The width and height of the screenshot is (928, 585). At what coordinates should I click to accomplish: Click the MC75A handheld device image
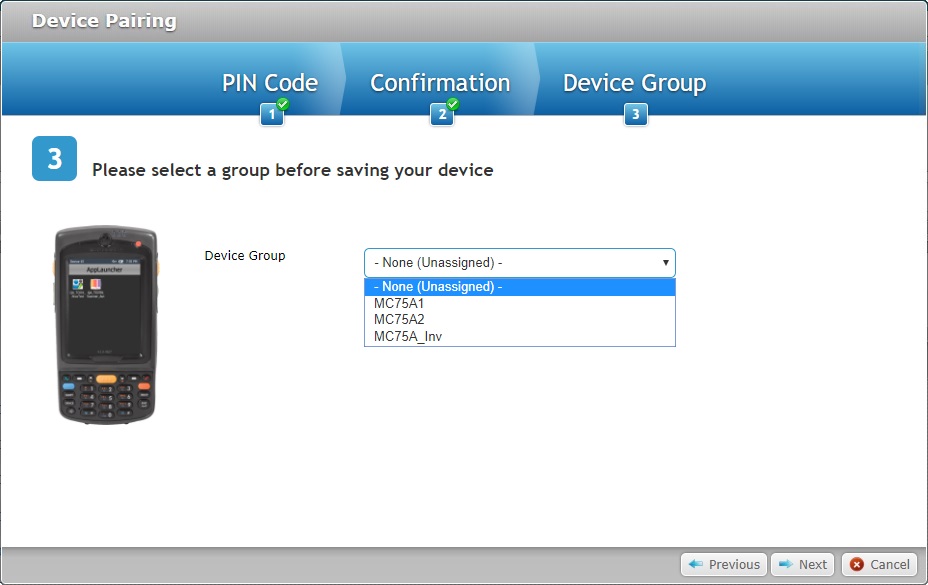[x=105, y=325]
